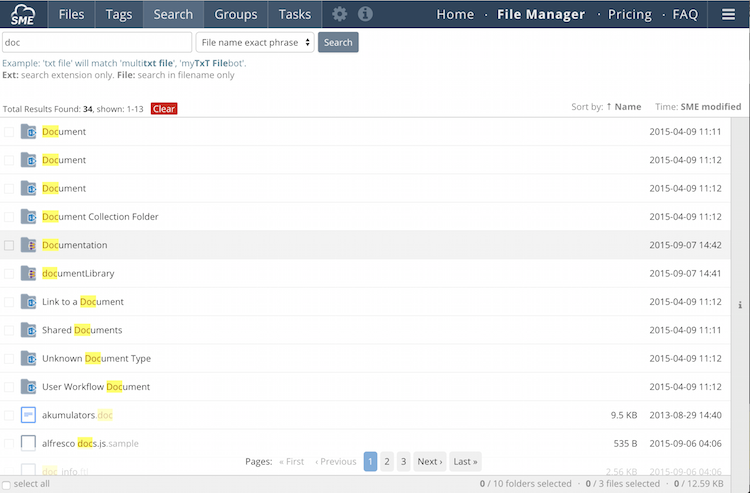
Task: Check the box for akumulators.doc
Action: [x=9, y=415]
